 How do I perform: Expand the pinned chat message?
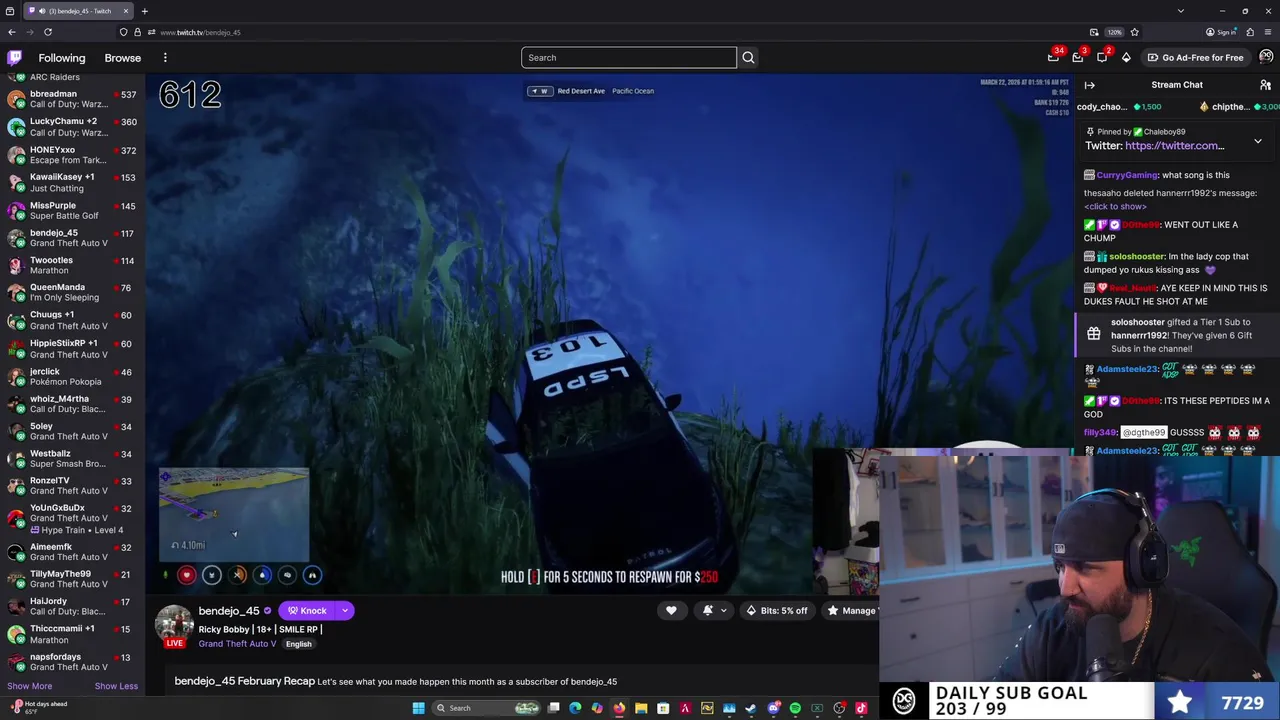[1258, 141]
